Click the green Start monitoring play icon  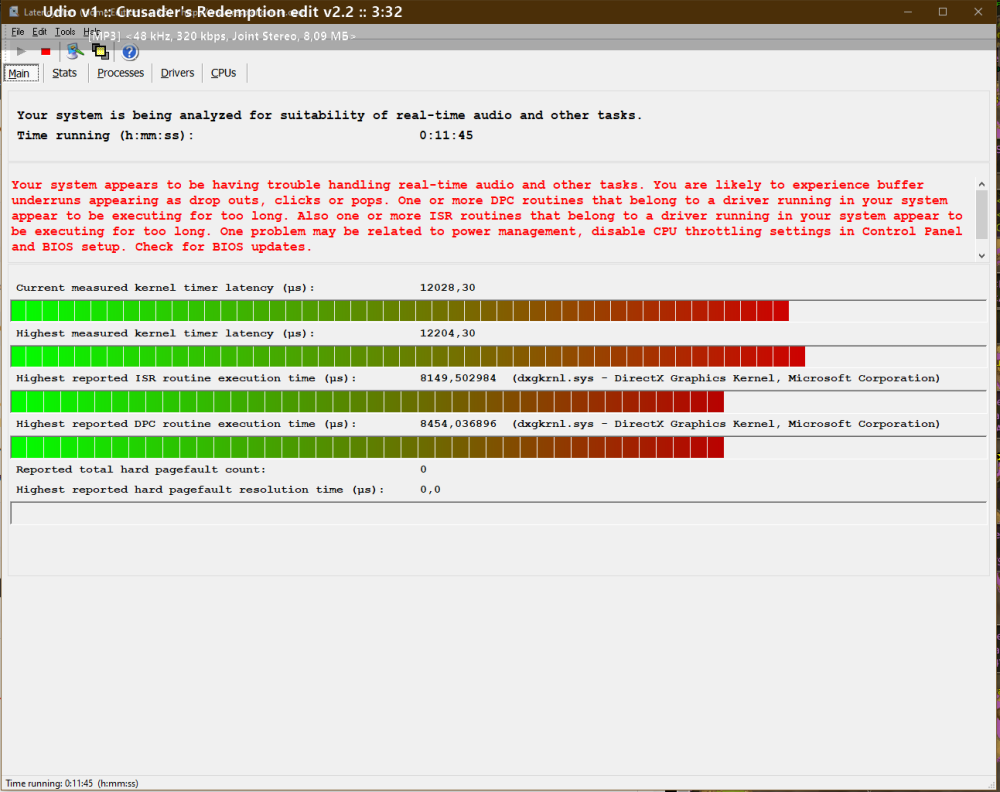click(x=21, y=51)
